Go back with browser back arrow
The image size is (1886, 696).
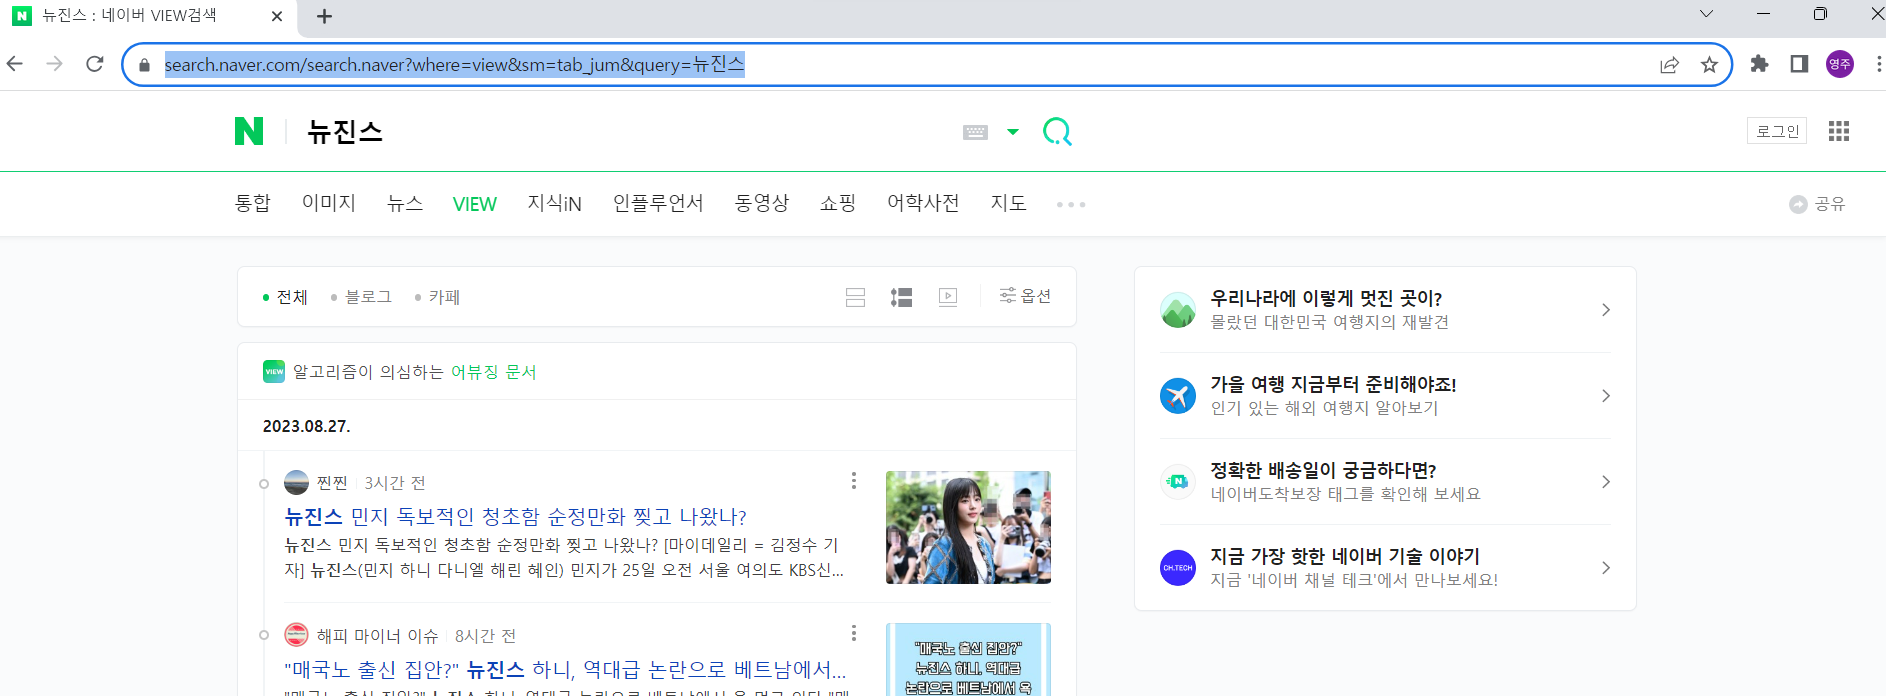point(15,64)
